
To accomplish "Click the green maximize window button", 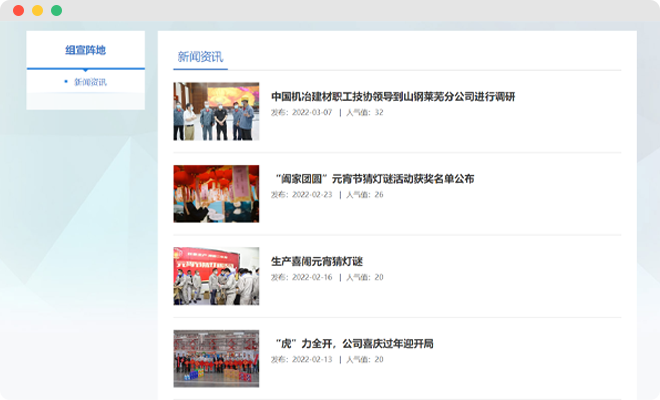I will point(56,11).
